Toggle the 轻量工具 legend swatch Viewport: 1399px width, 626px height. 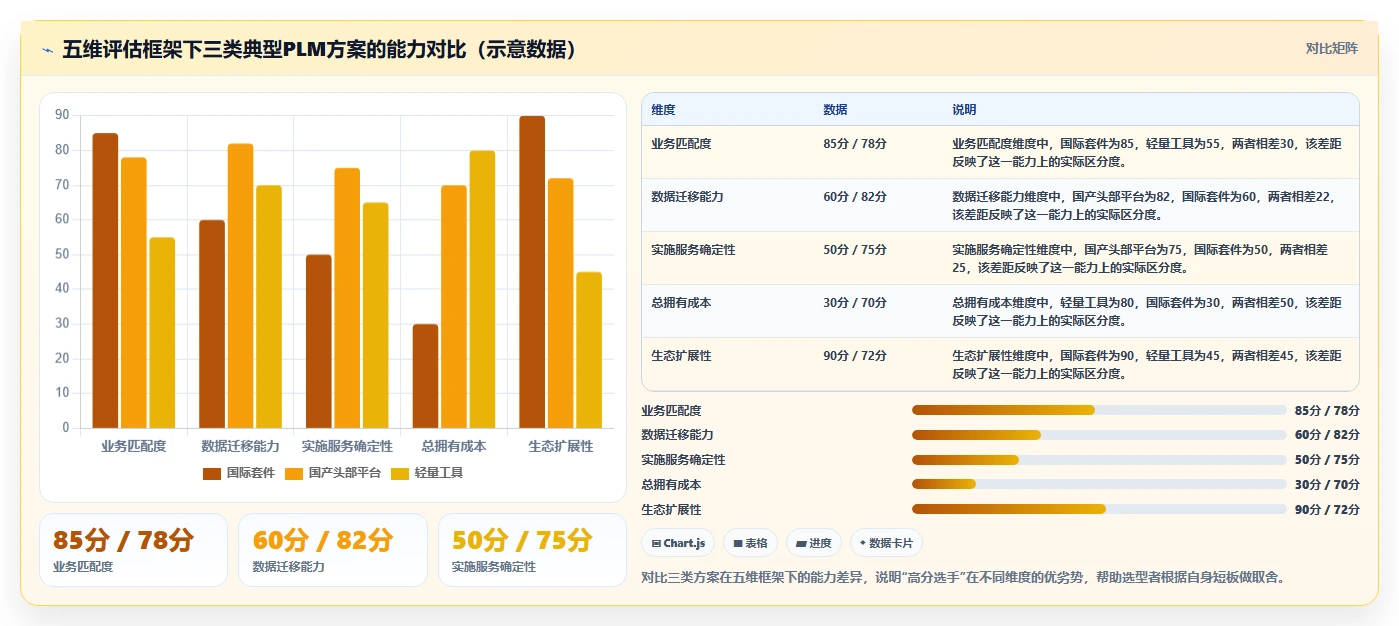(400, 473)
